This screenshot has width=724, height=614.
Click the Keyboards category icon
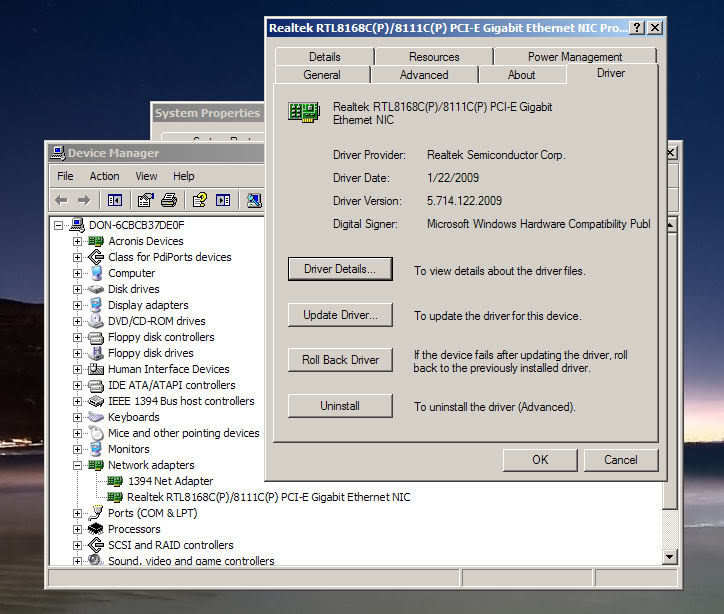click(96, 417)
